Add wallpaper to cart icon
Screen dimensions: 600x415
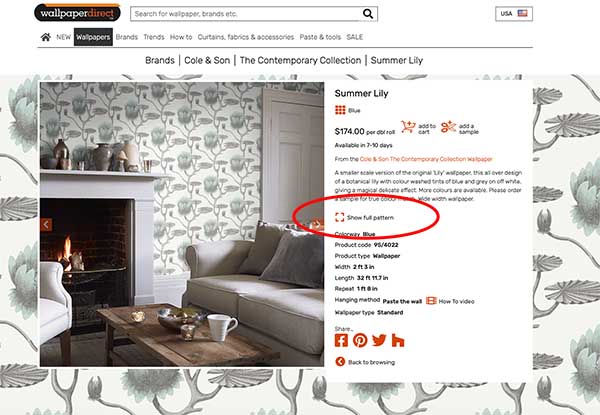click(x=408, y=127)
